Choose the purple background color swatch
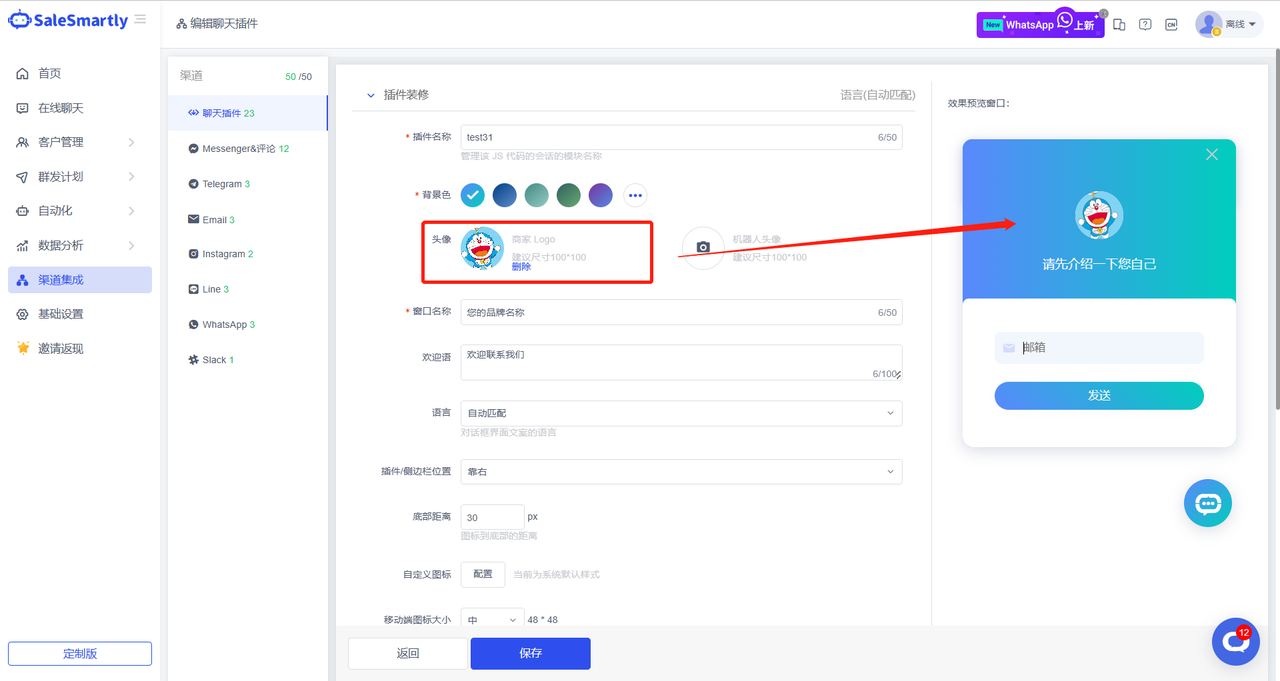Image resolution: width=1280 pixels, height=681 pixels. (600, 195)
